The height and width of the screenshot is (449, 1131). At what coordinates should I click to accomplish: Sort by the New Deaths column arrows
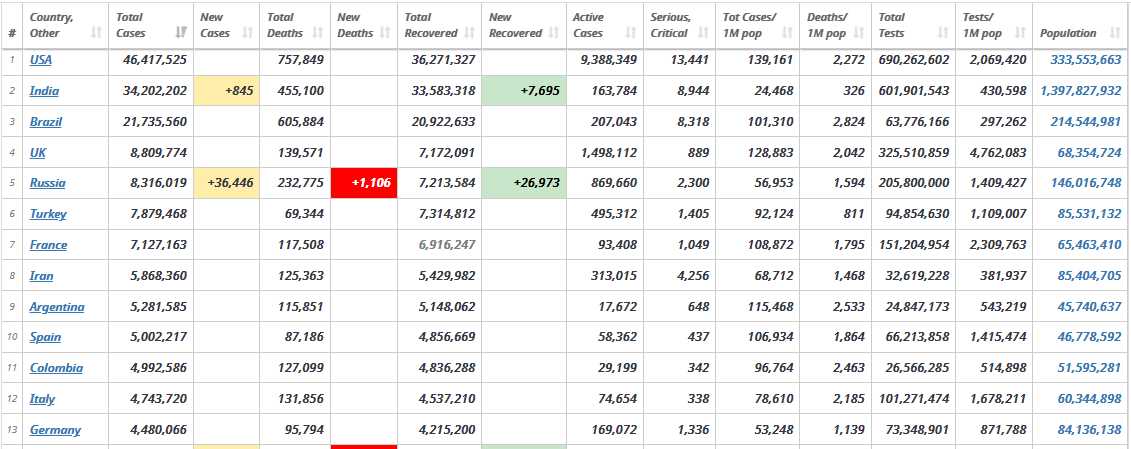click(x=385, y=33)
